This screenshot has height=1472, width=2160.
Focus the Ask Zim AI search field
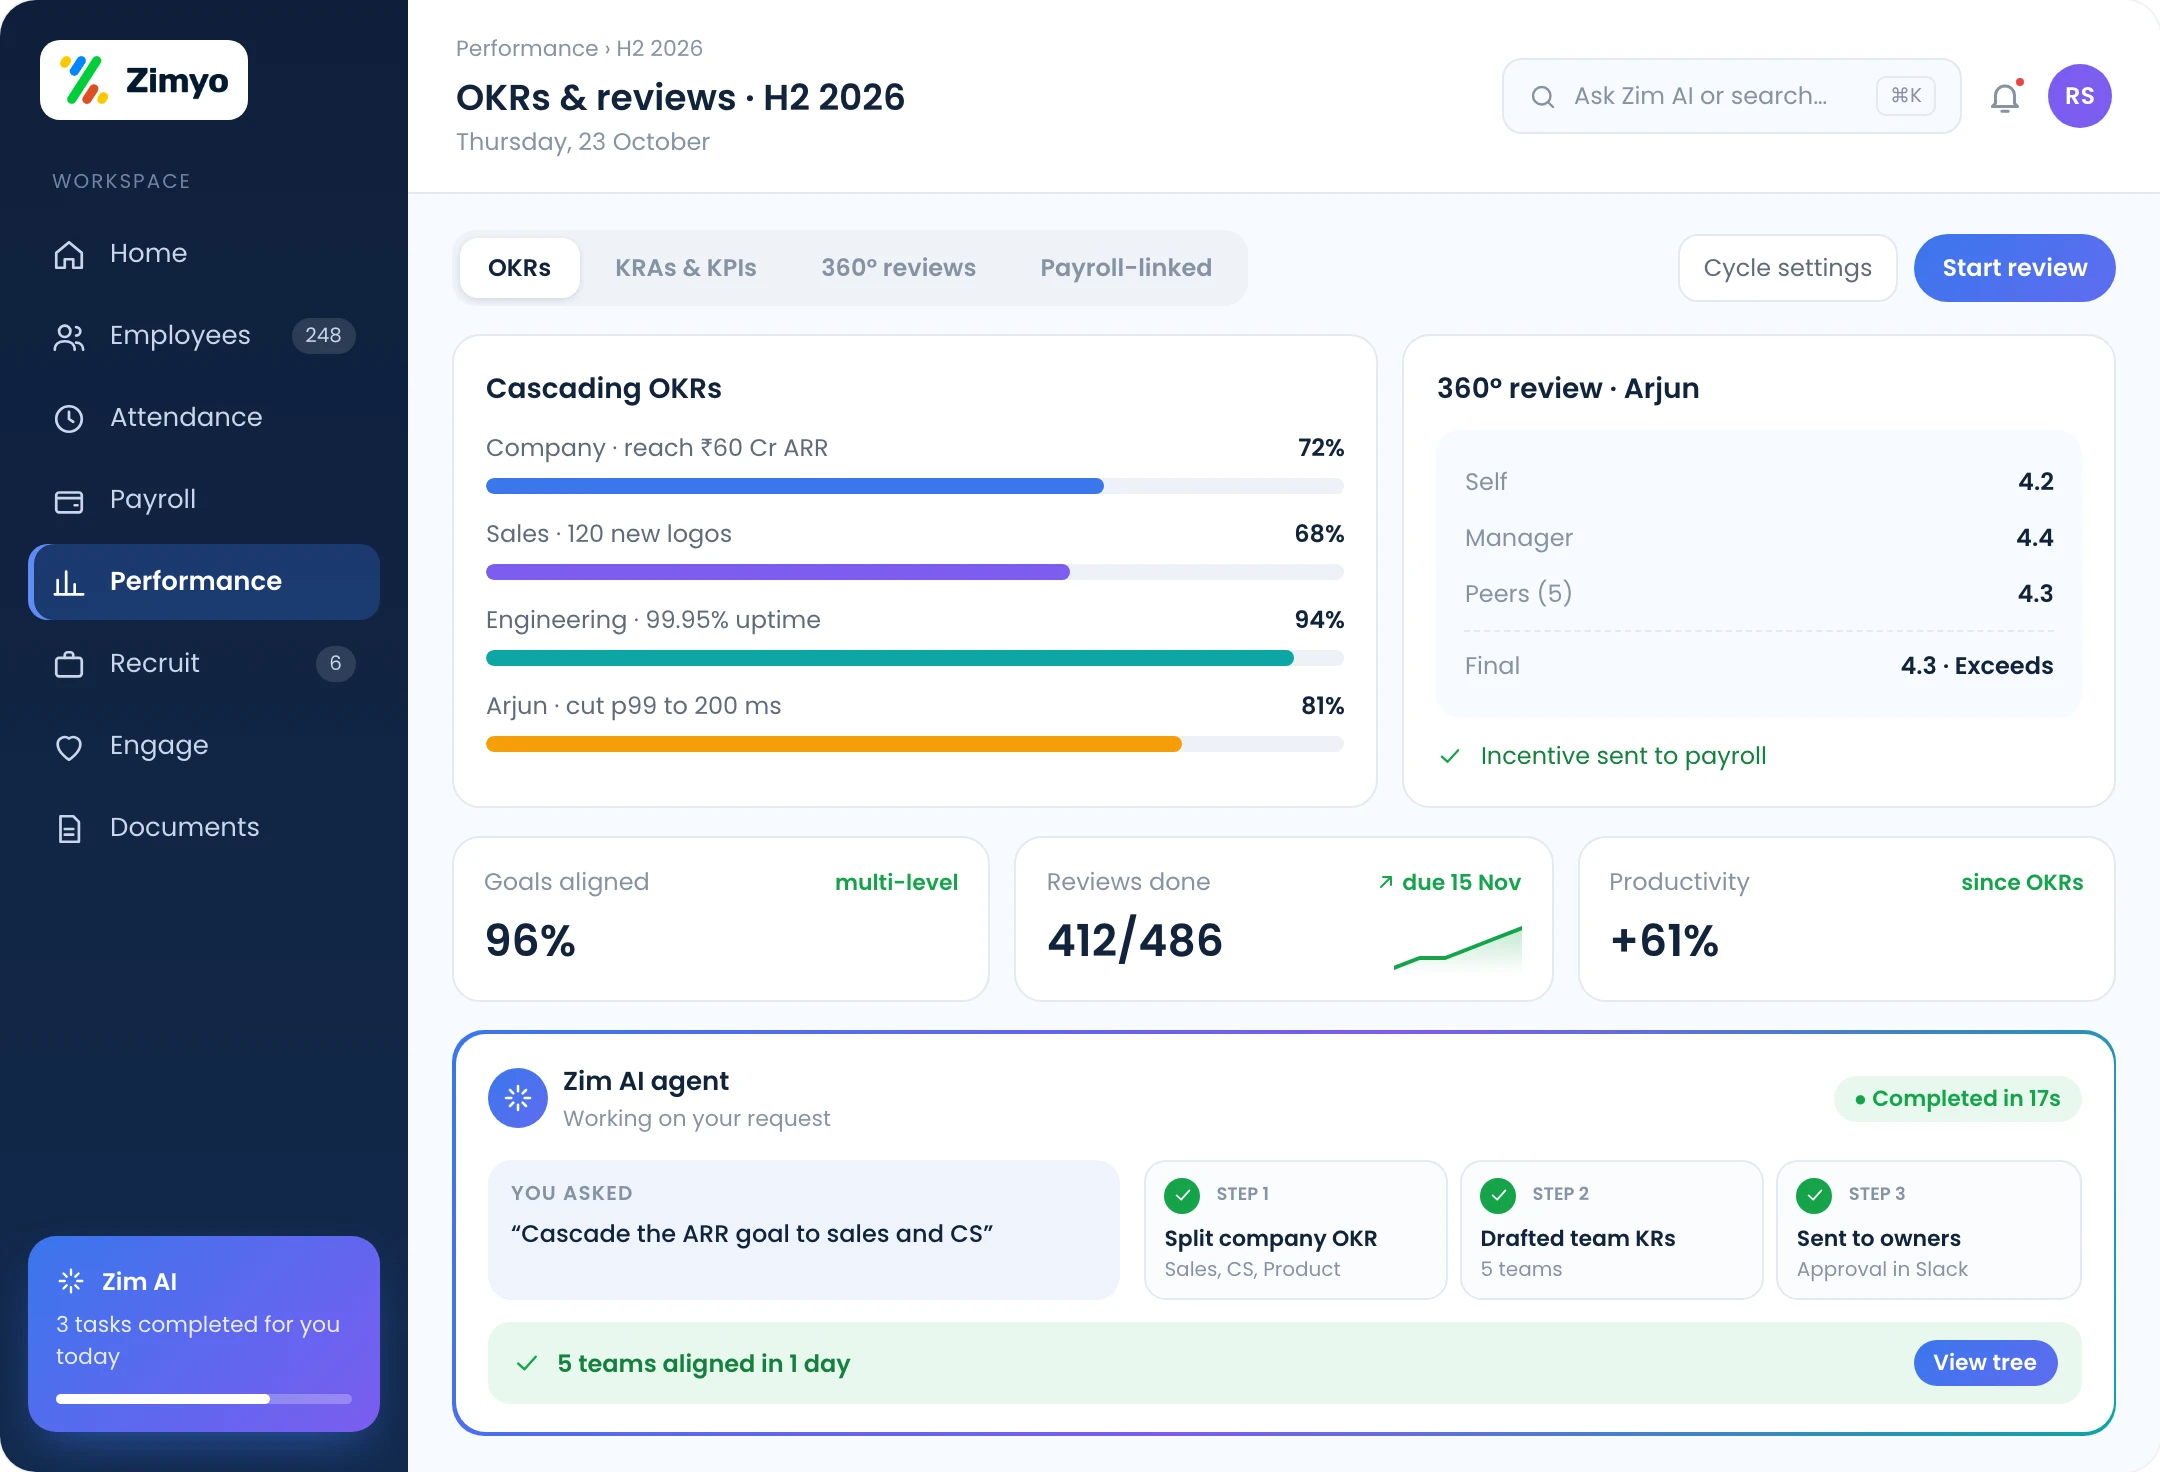pos(1732,96)
